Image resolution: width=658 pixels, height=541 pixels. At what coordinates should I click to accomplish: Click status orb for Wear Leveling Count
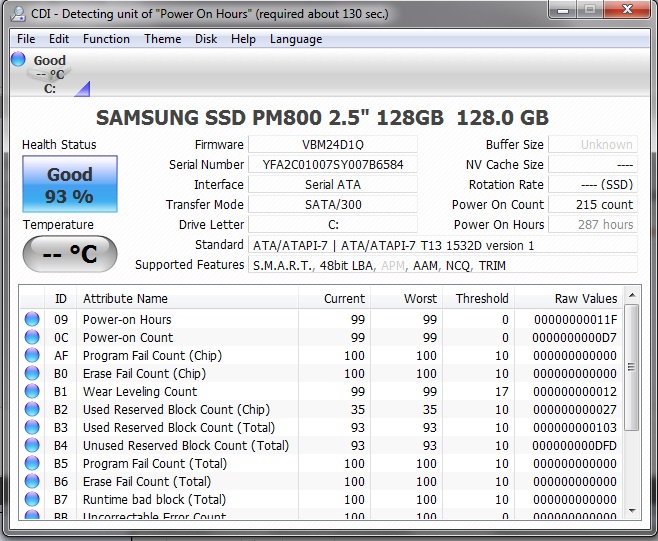pos(32,392)
